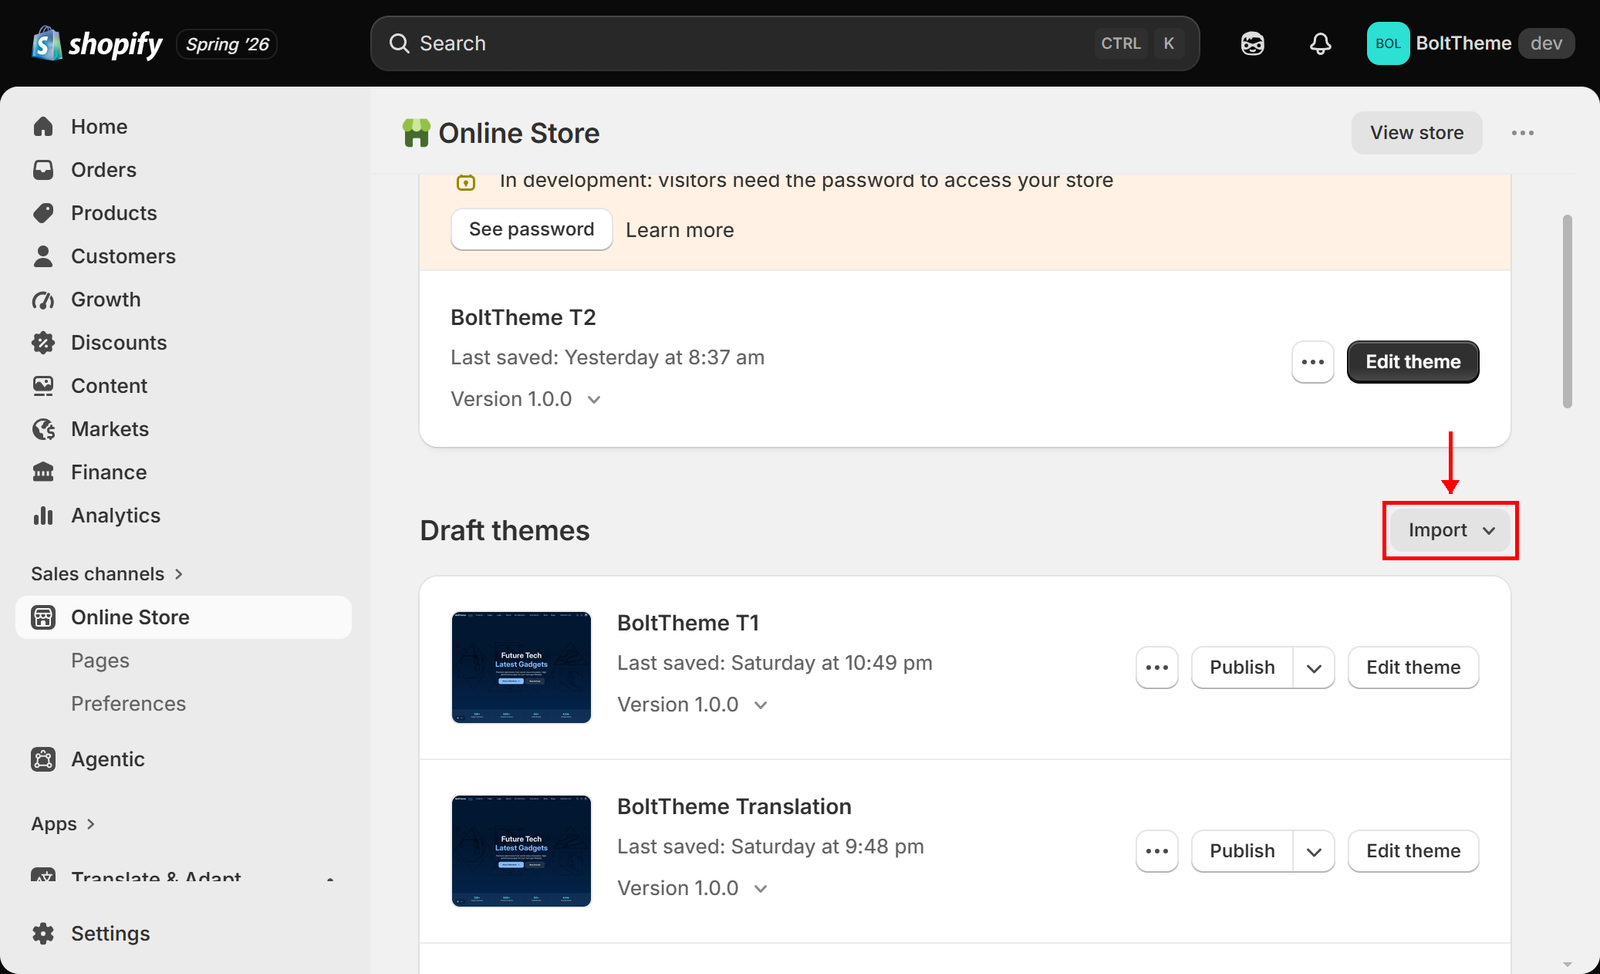Open the three-dot menu for BoltTheme T1
1600x974 pixels.
tap(1157, 668)
